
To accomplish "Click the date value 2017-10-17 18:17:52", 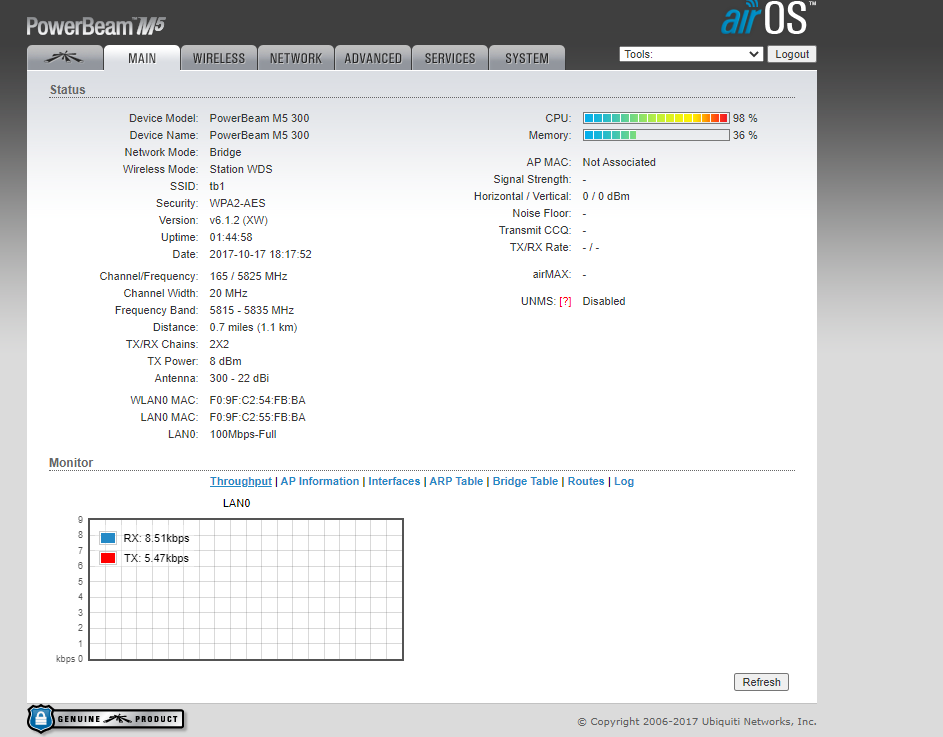I will pos(260,254).
